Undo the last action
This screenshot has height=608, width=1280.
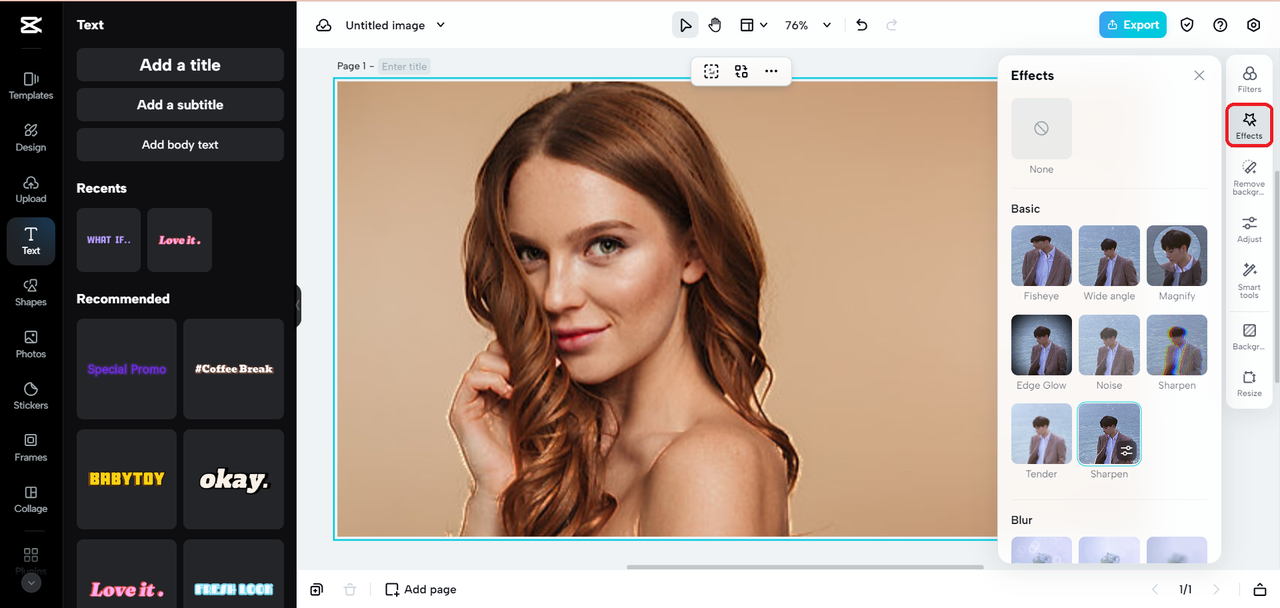(862, 25)
